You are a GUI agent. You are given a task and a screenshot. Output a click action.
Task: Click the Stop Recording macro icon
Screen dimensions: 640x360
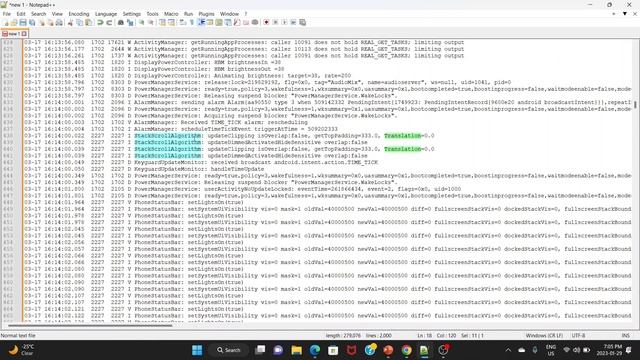coord(275,22)
